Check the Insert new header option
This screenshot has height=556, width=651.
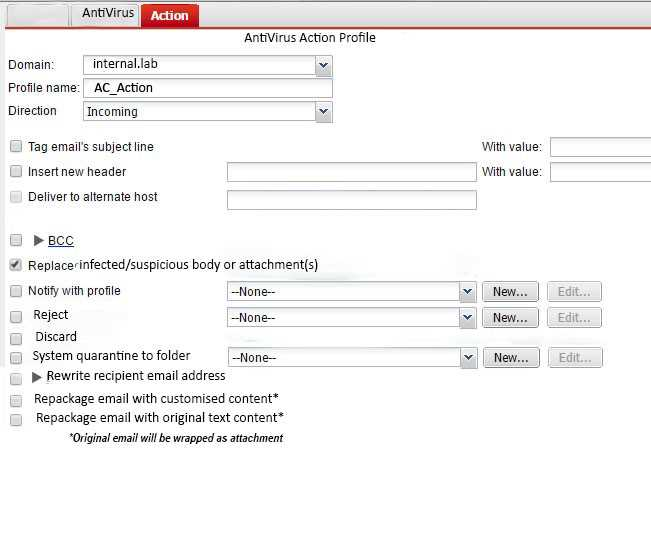16,172
